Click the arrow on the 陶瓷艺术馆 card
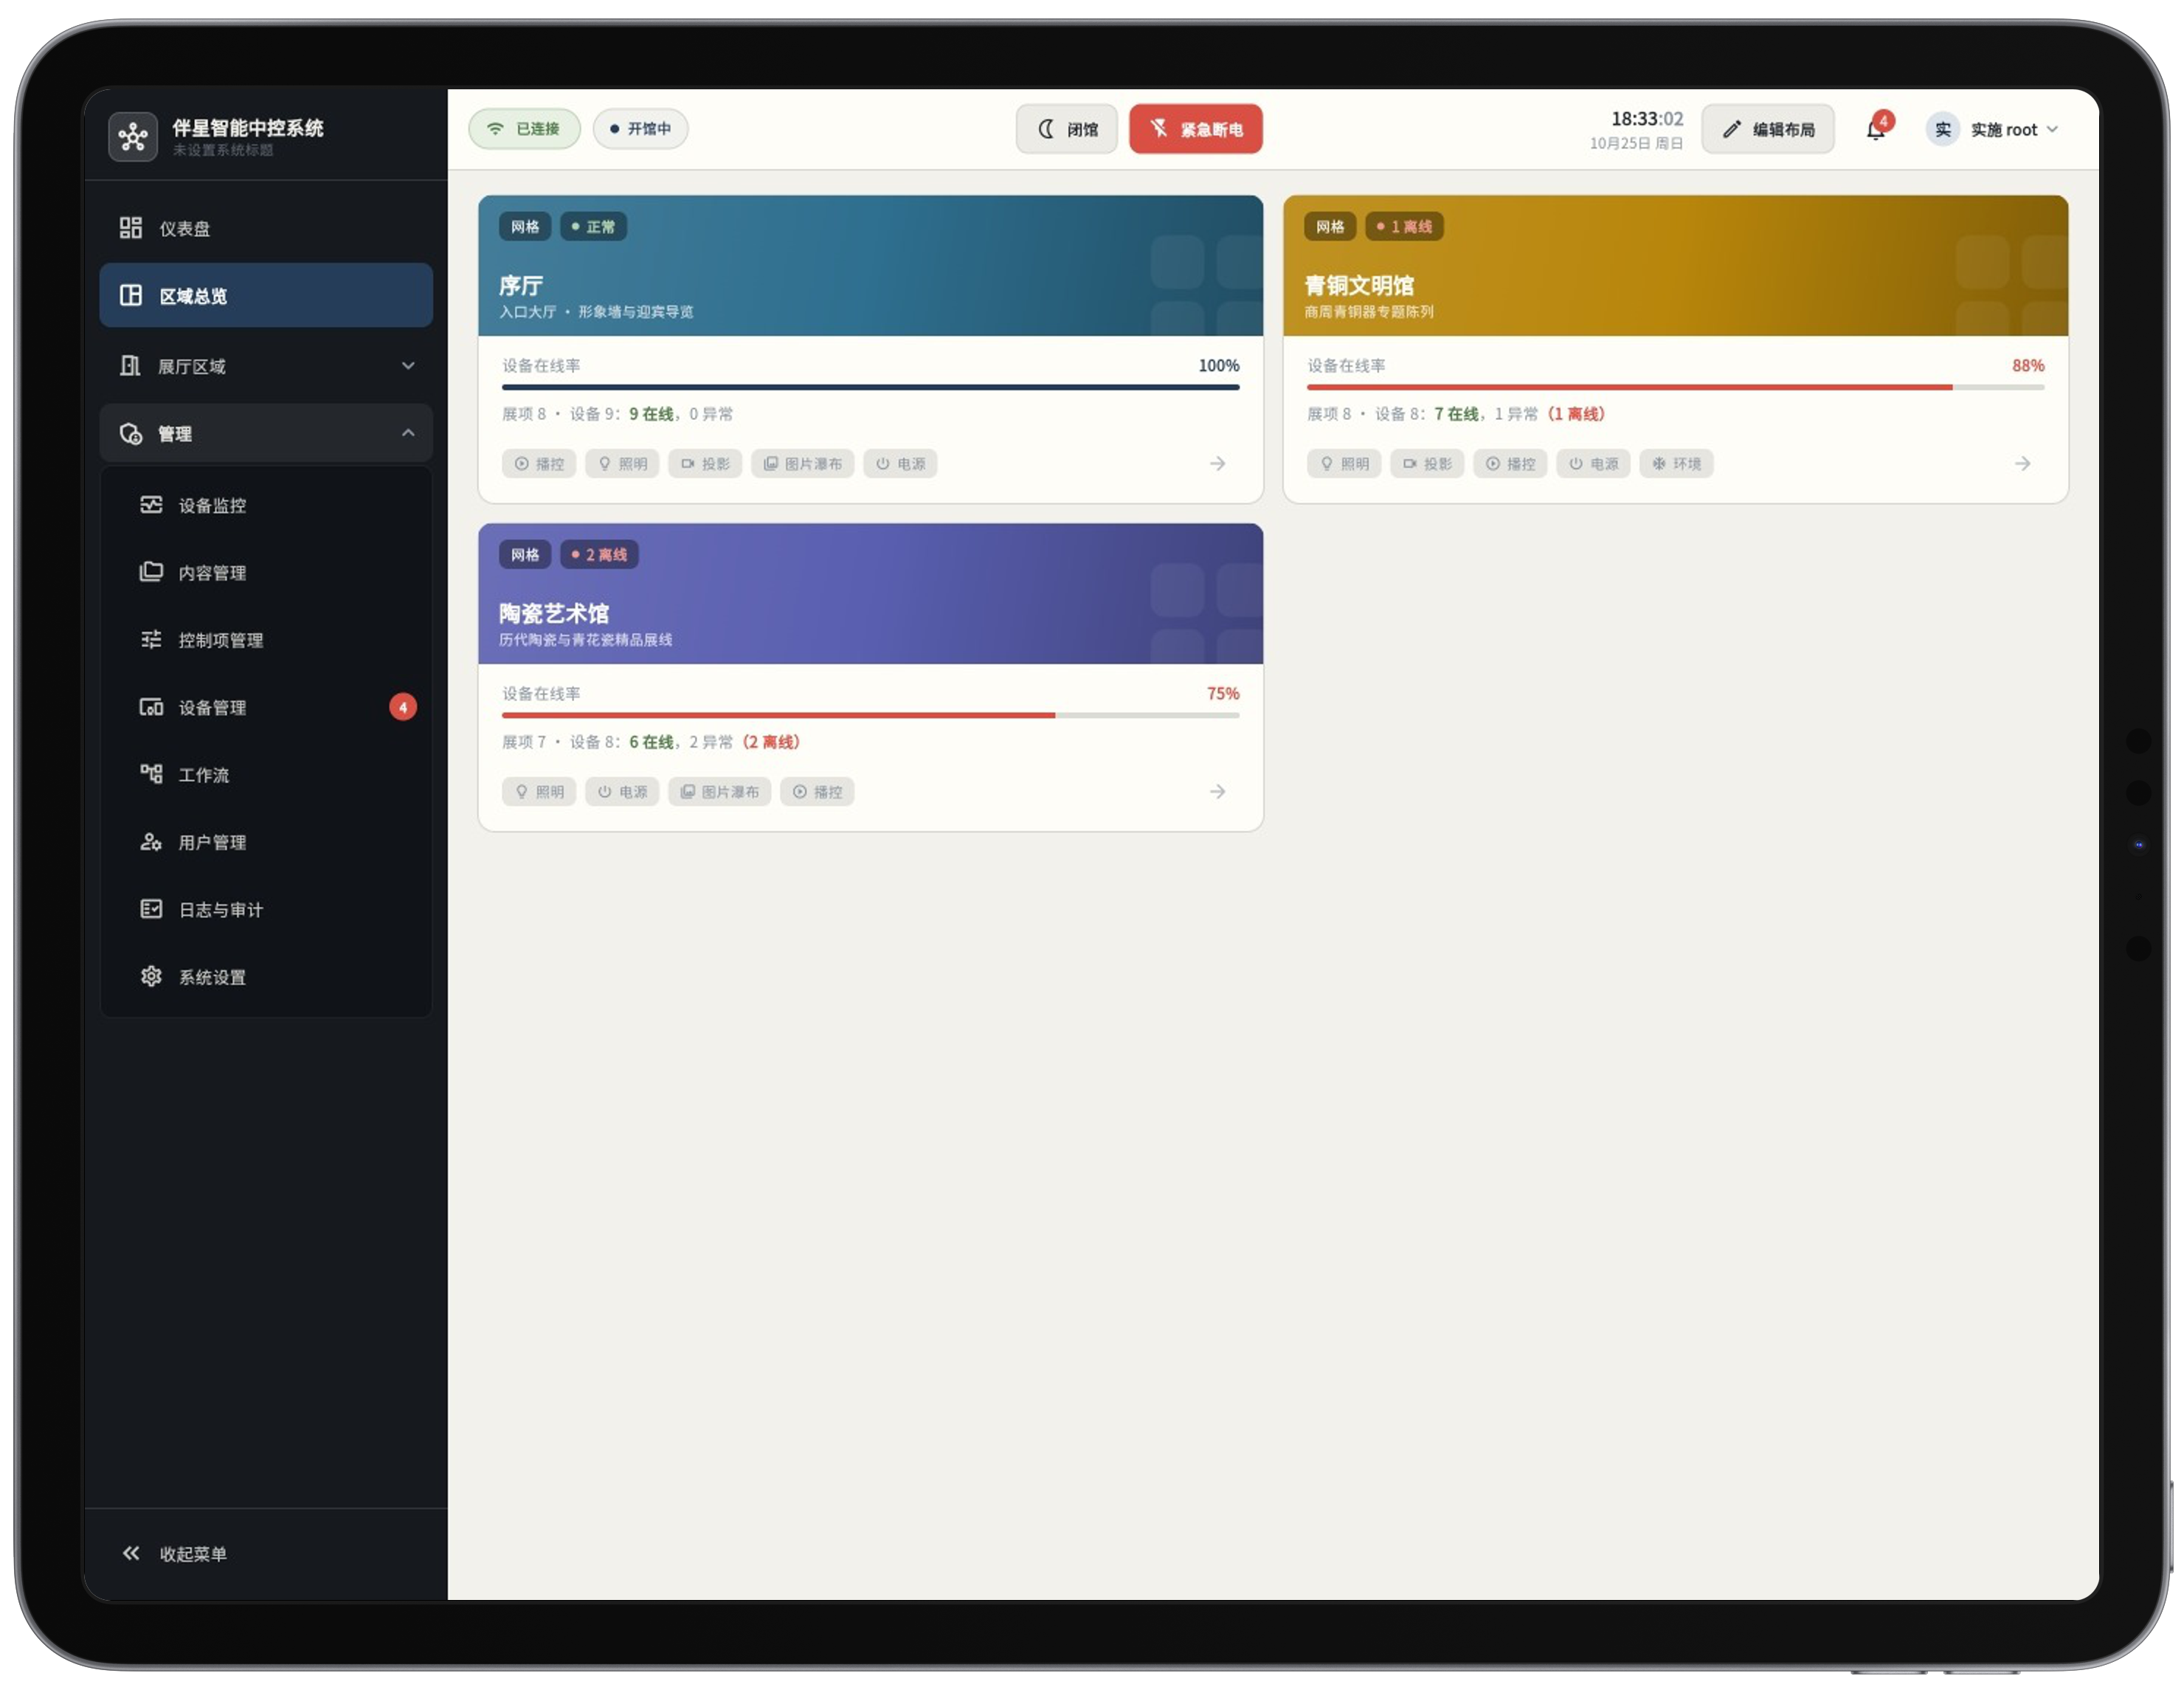 click(1217, 791)
